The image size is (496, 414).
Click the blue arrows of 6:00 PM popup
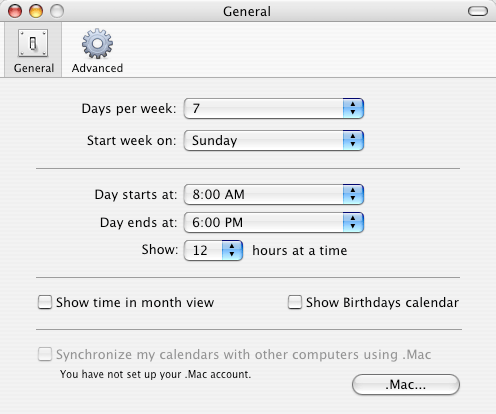(x=353, y=222)
